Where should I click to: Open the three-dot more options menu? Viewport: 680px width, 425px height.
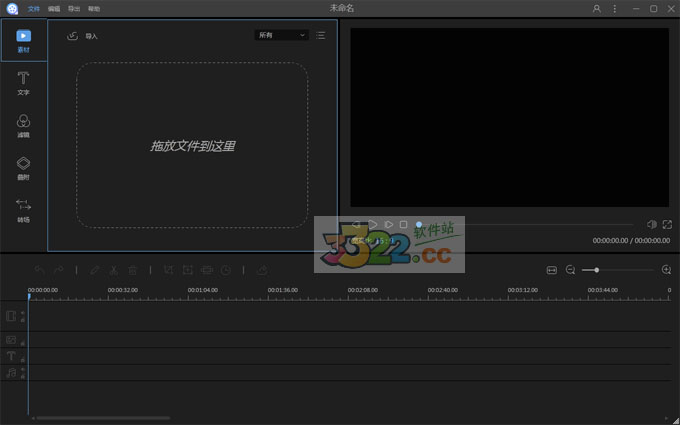click(x=615, y=9)
